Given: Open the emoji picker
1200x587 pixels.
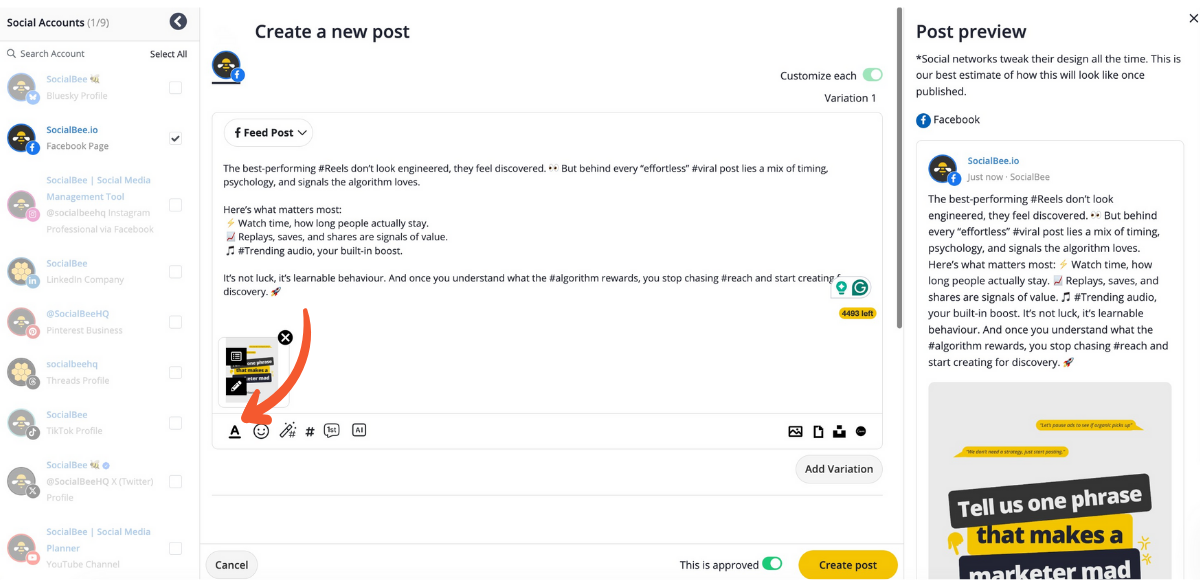Looking at the screenshot, I should click(261, 431).
